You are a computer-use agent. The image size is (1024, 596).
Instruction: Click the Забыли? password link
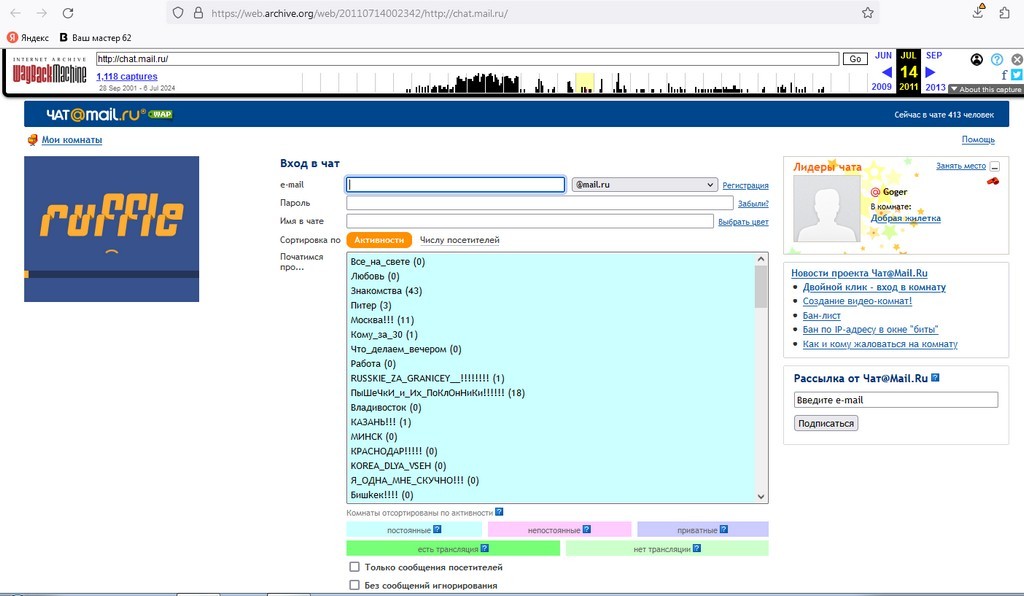(x=753, y=204)
